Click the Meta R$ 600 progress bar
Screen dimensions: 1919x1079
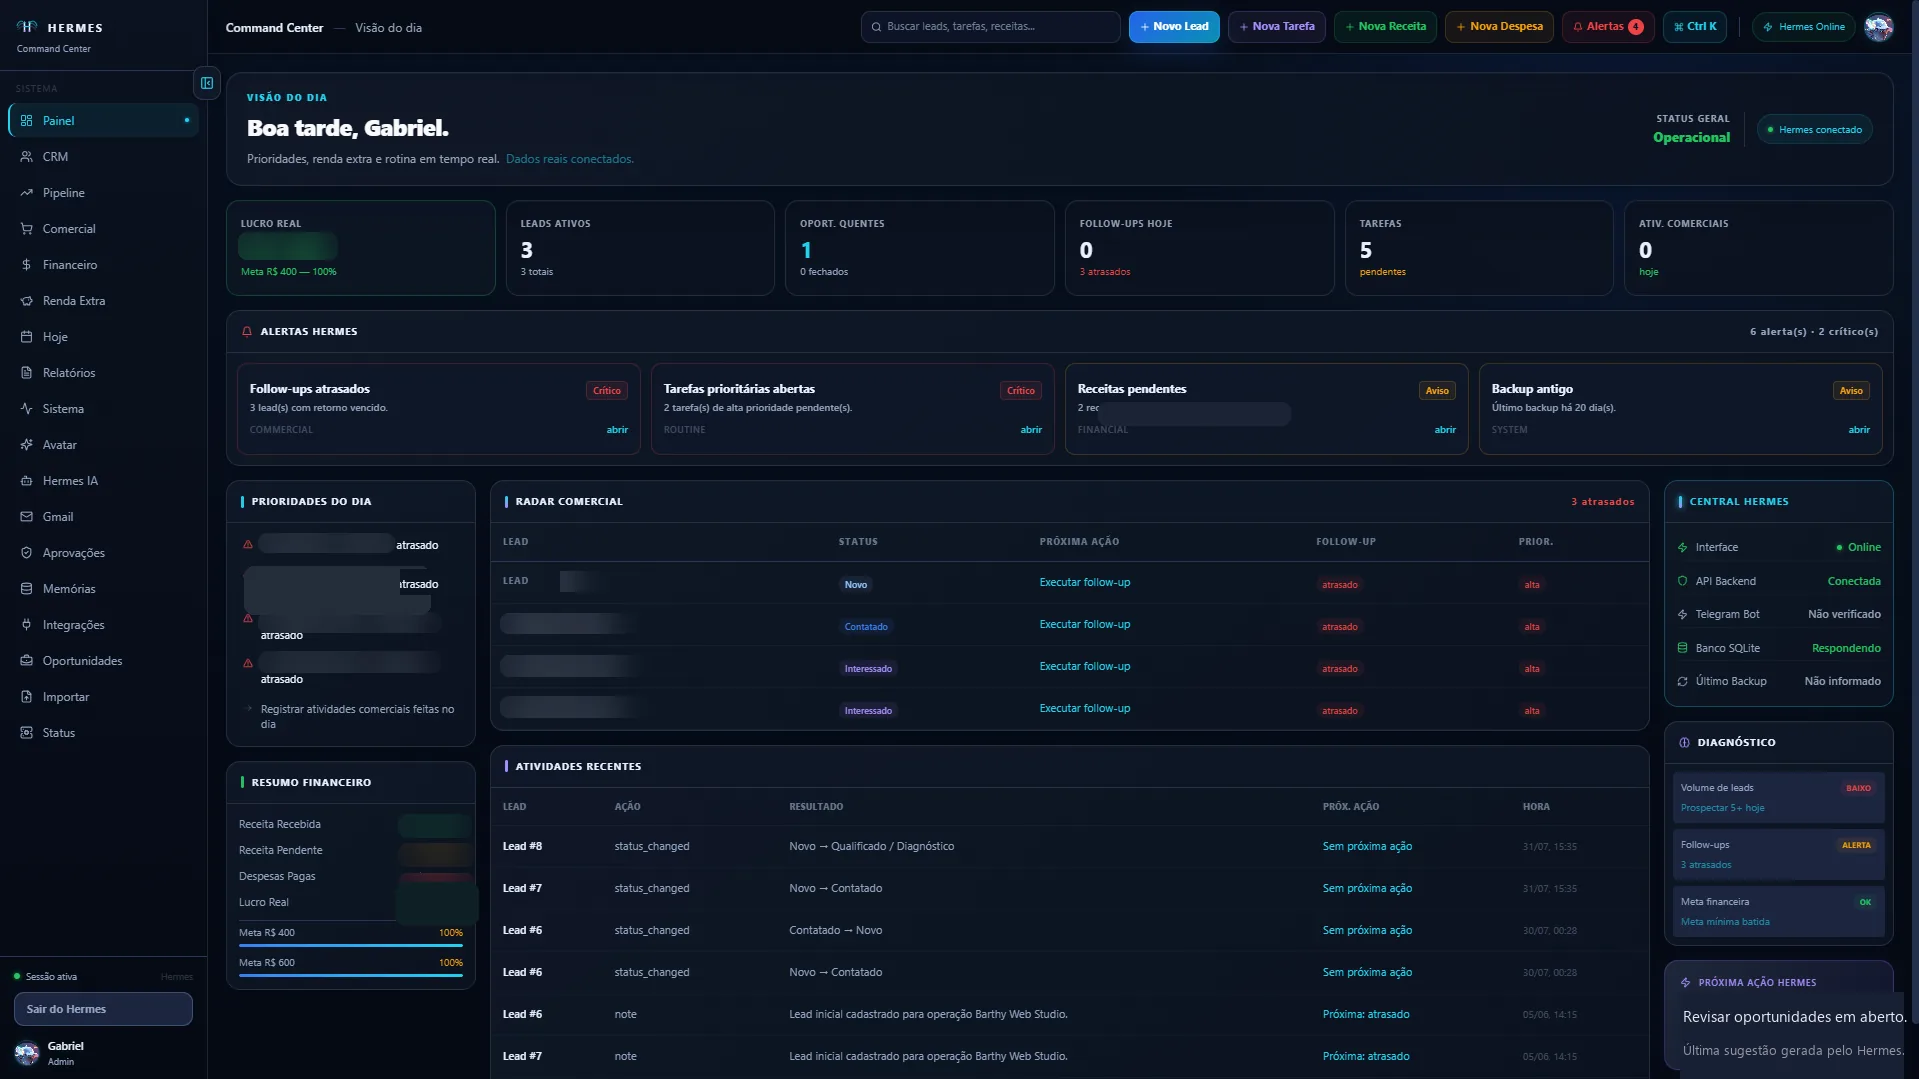pos(351,975)
